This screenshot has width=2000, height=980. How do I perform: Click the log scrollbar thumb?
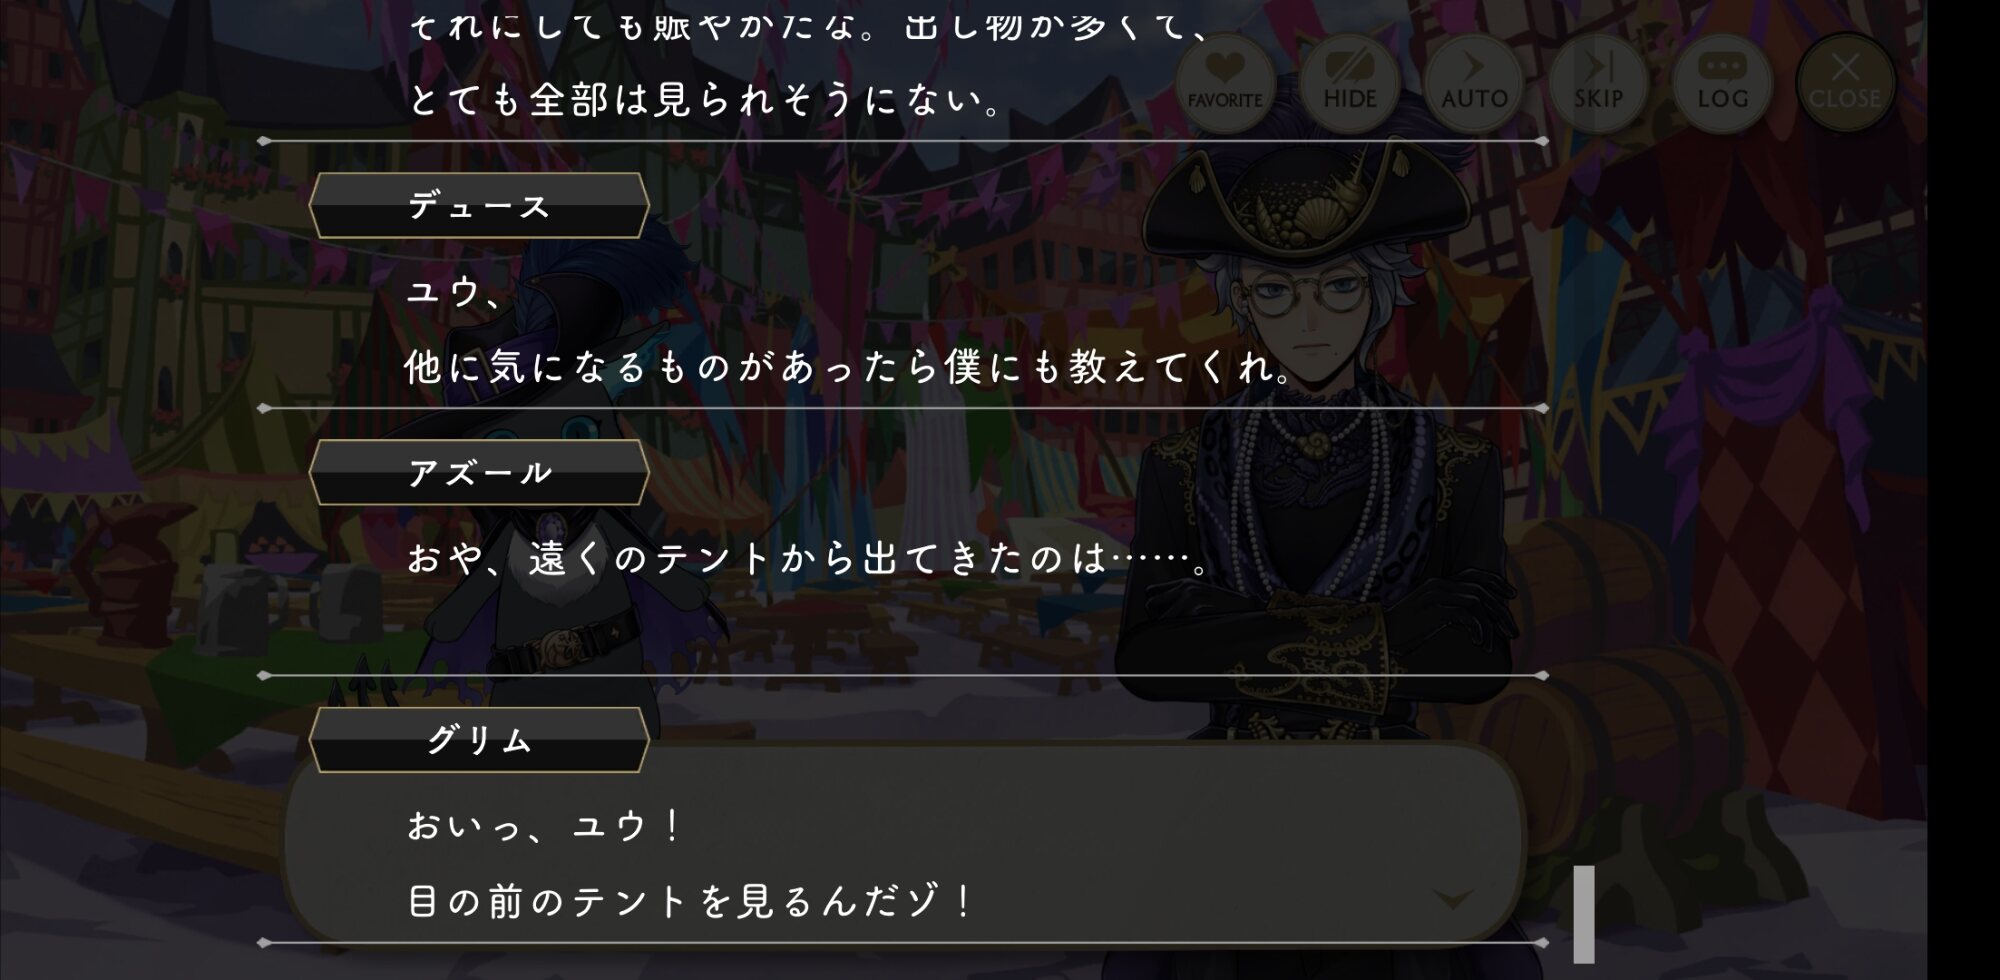(1584, 914)
